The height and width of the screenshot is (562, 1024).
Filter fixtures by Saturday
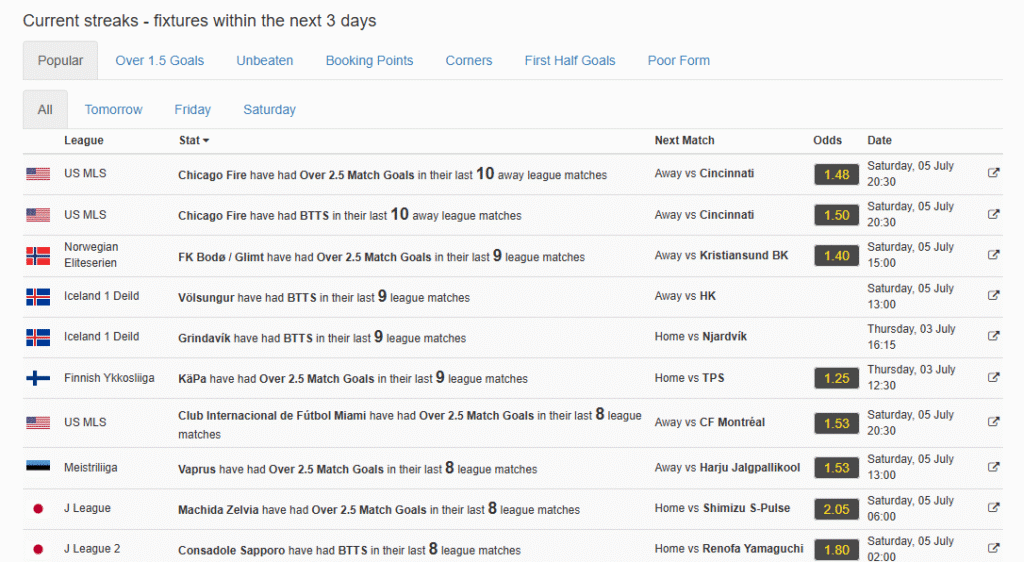(x=269, y=110)
